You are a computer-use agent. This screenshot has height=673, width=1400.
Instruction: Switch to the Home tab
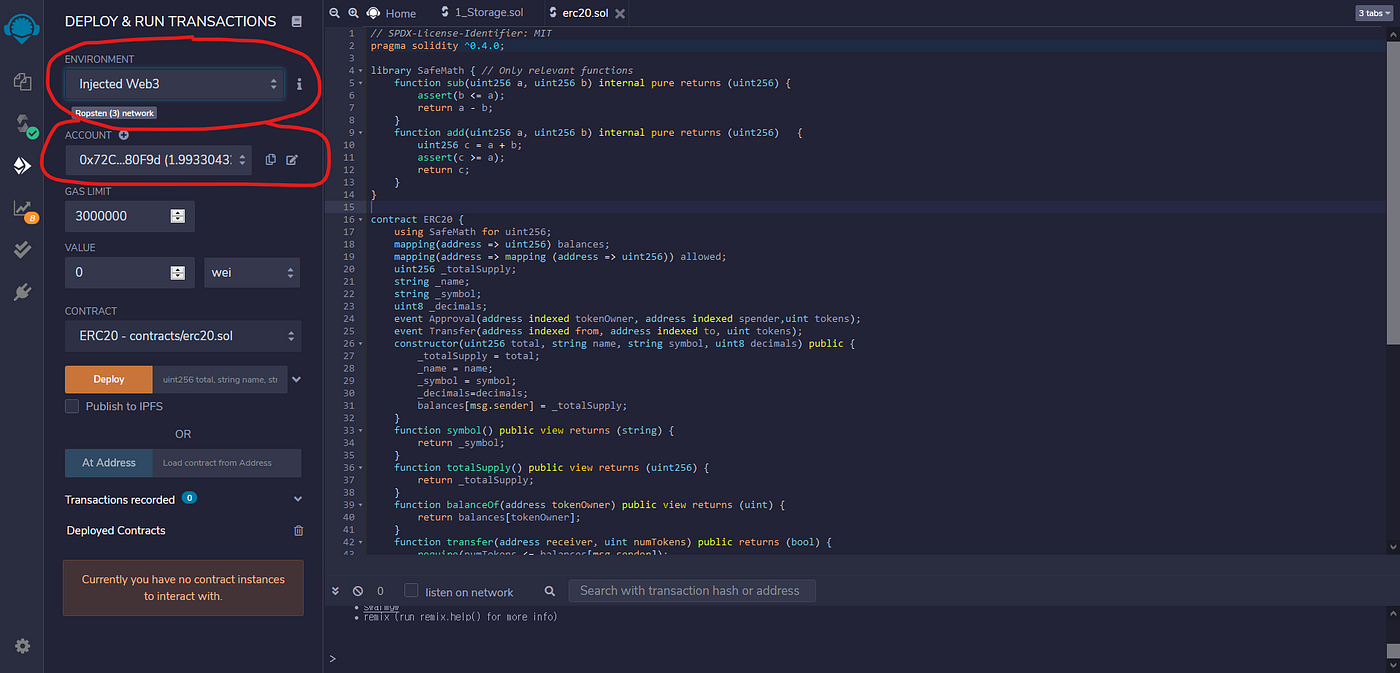pyautogui.click(x=392, y=13)
